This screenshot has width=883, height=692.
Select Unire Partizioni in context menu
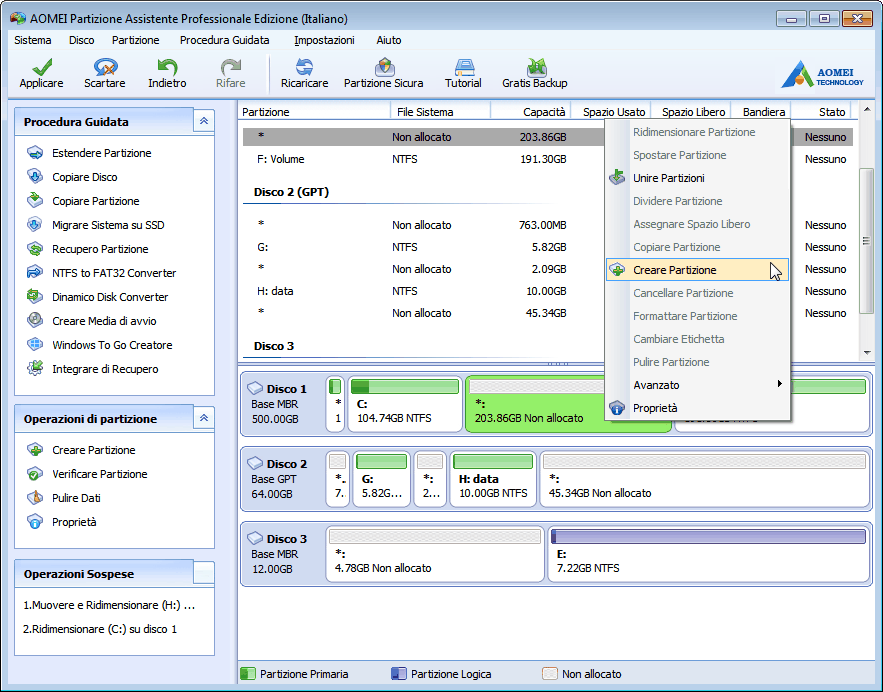(668, 178)
